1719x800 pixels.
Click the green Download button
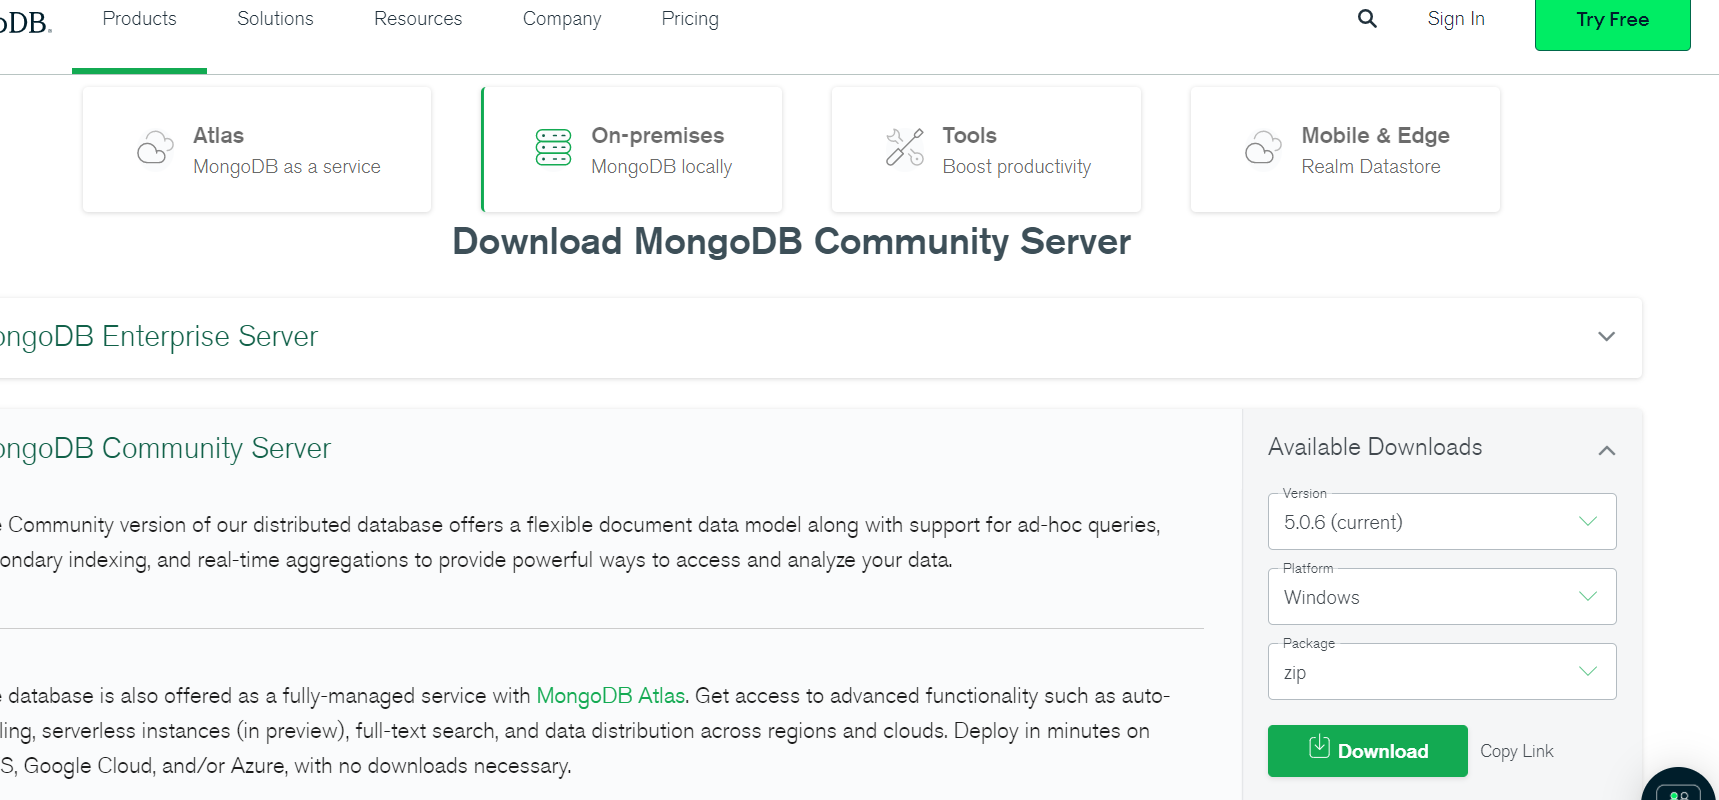click(x=1367, y=751)
